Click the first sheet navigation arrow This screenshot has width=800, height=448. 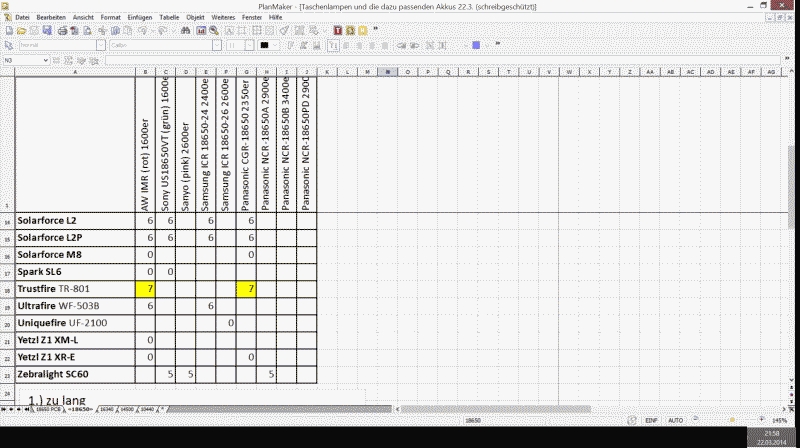[4, 409]
